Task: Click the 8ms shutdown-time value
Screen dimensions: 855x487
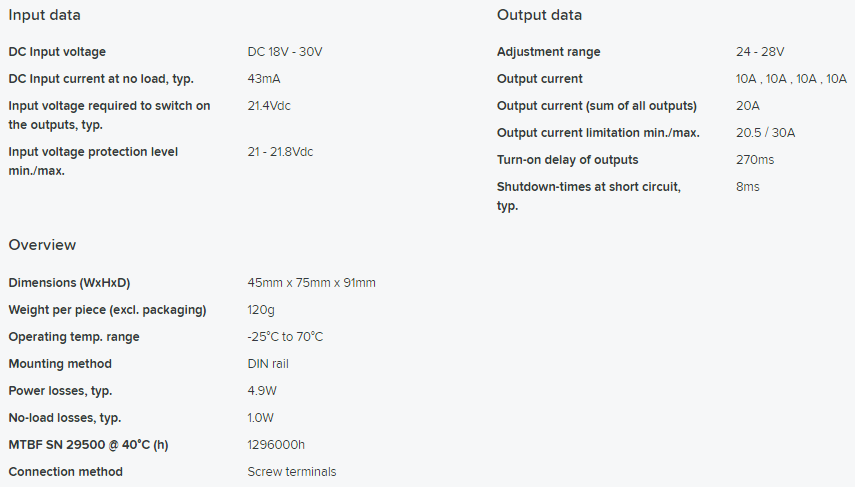Action: click(x=748, y=187)
